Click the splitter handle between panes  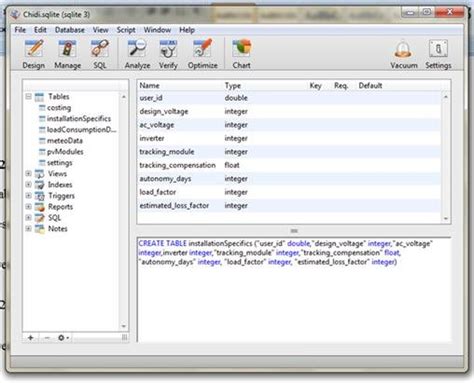click(x=294, y=231)
